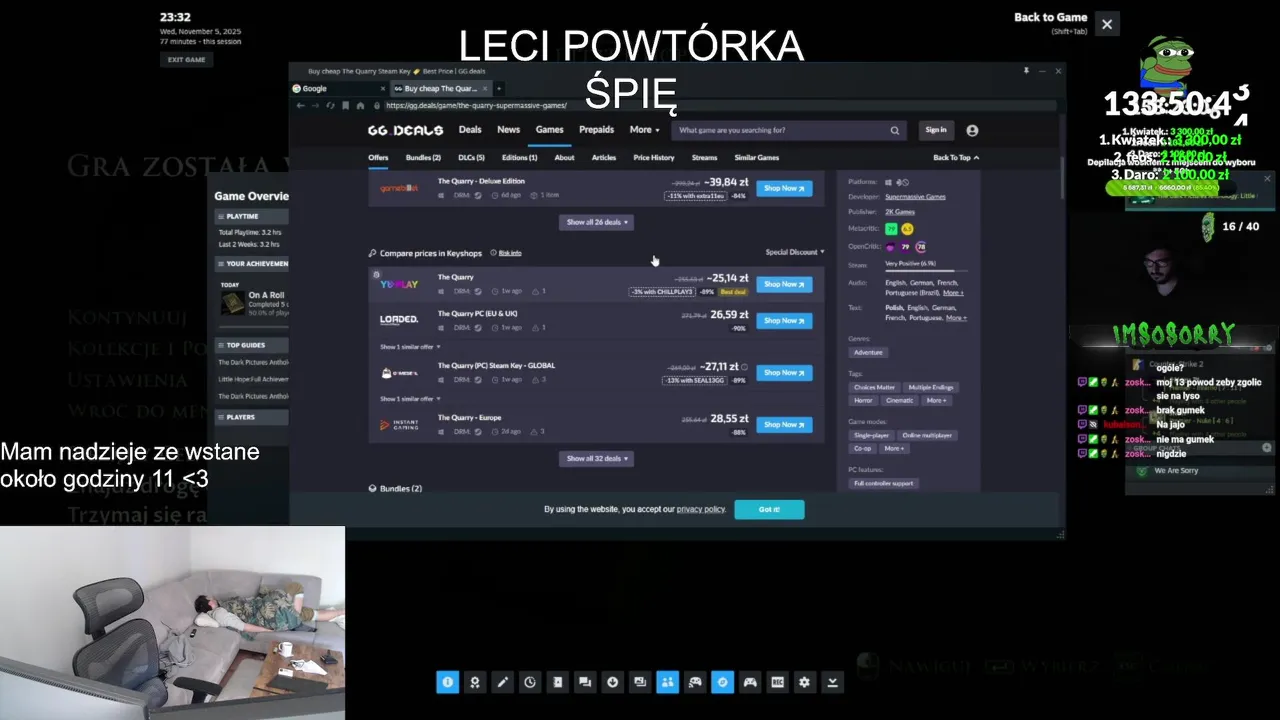Expand More+ in Audio languages
This screenshot has width=1280, height=720.
click(953, 293)
